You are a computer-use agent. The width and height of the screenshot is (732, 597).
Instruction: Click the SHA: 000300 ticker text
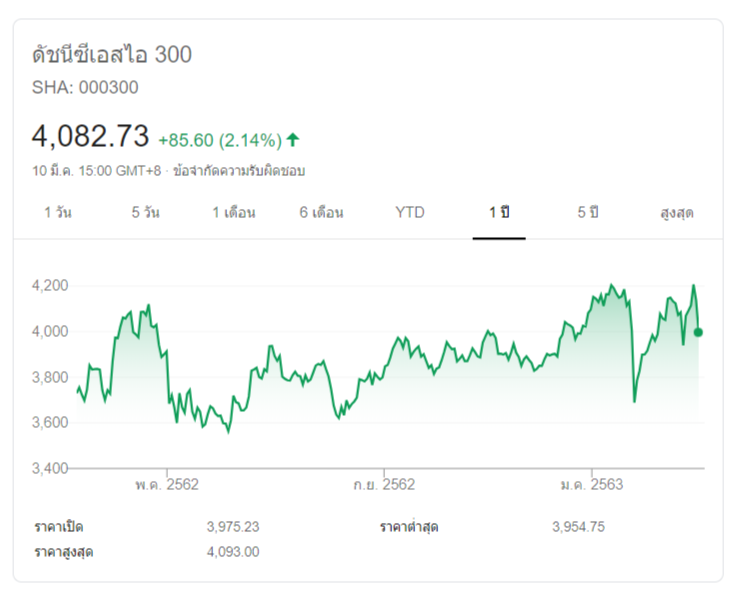85,87
